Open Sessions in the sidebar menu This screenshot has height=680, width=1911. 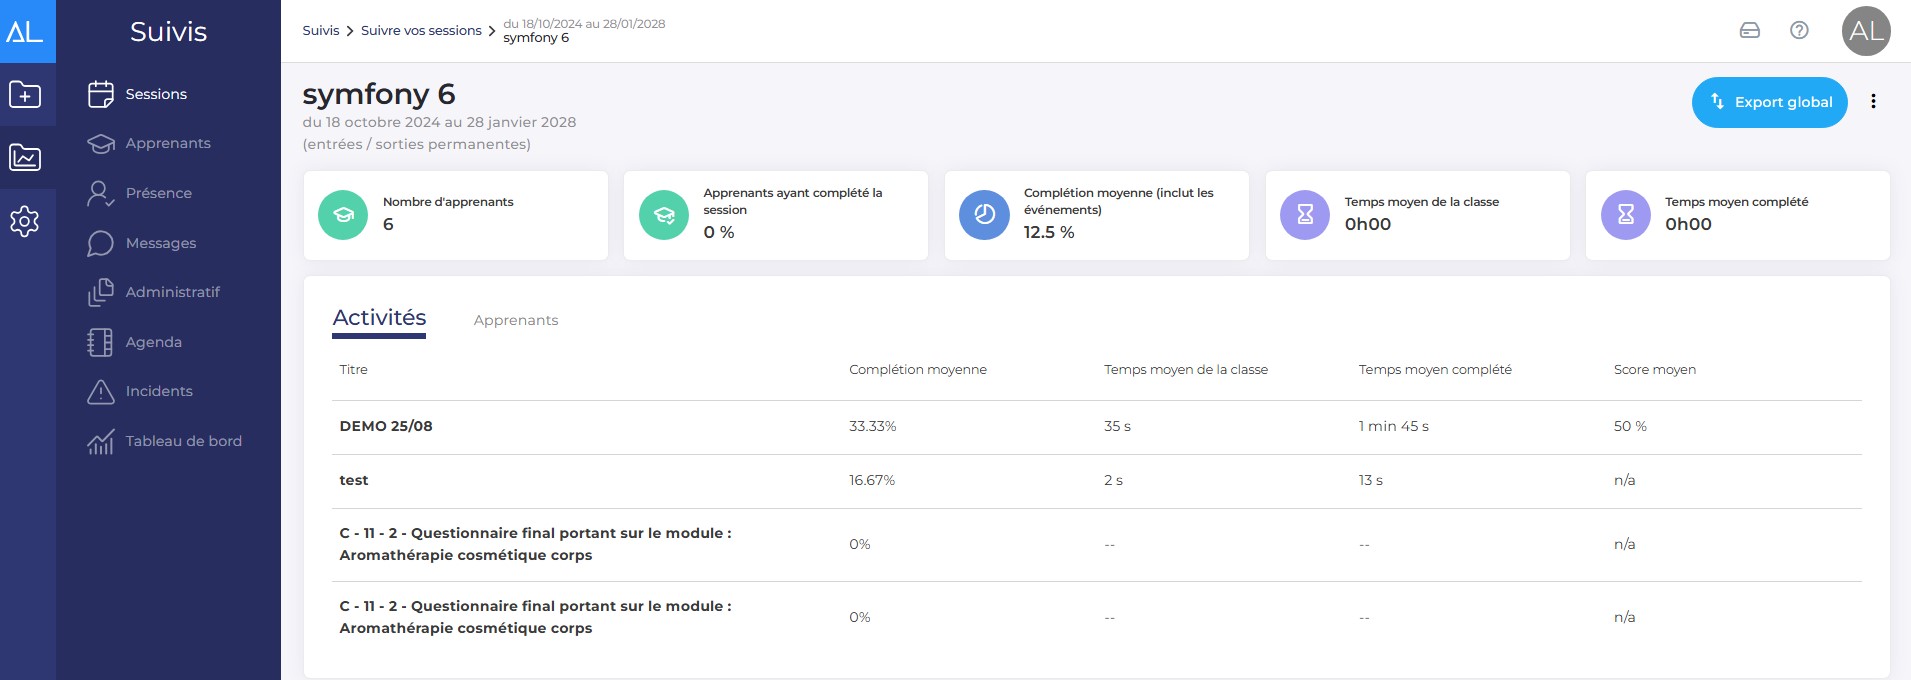156,94
